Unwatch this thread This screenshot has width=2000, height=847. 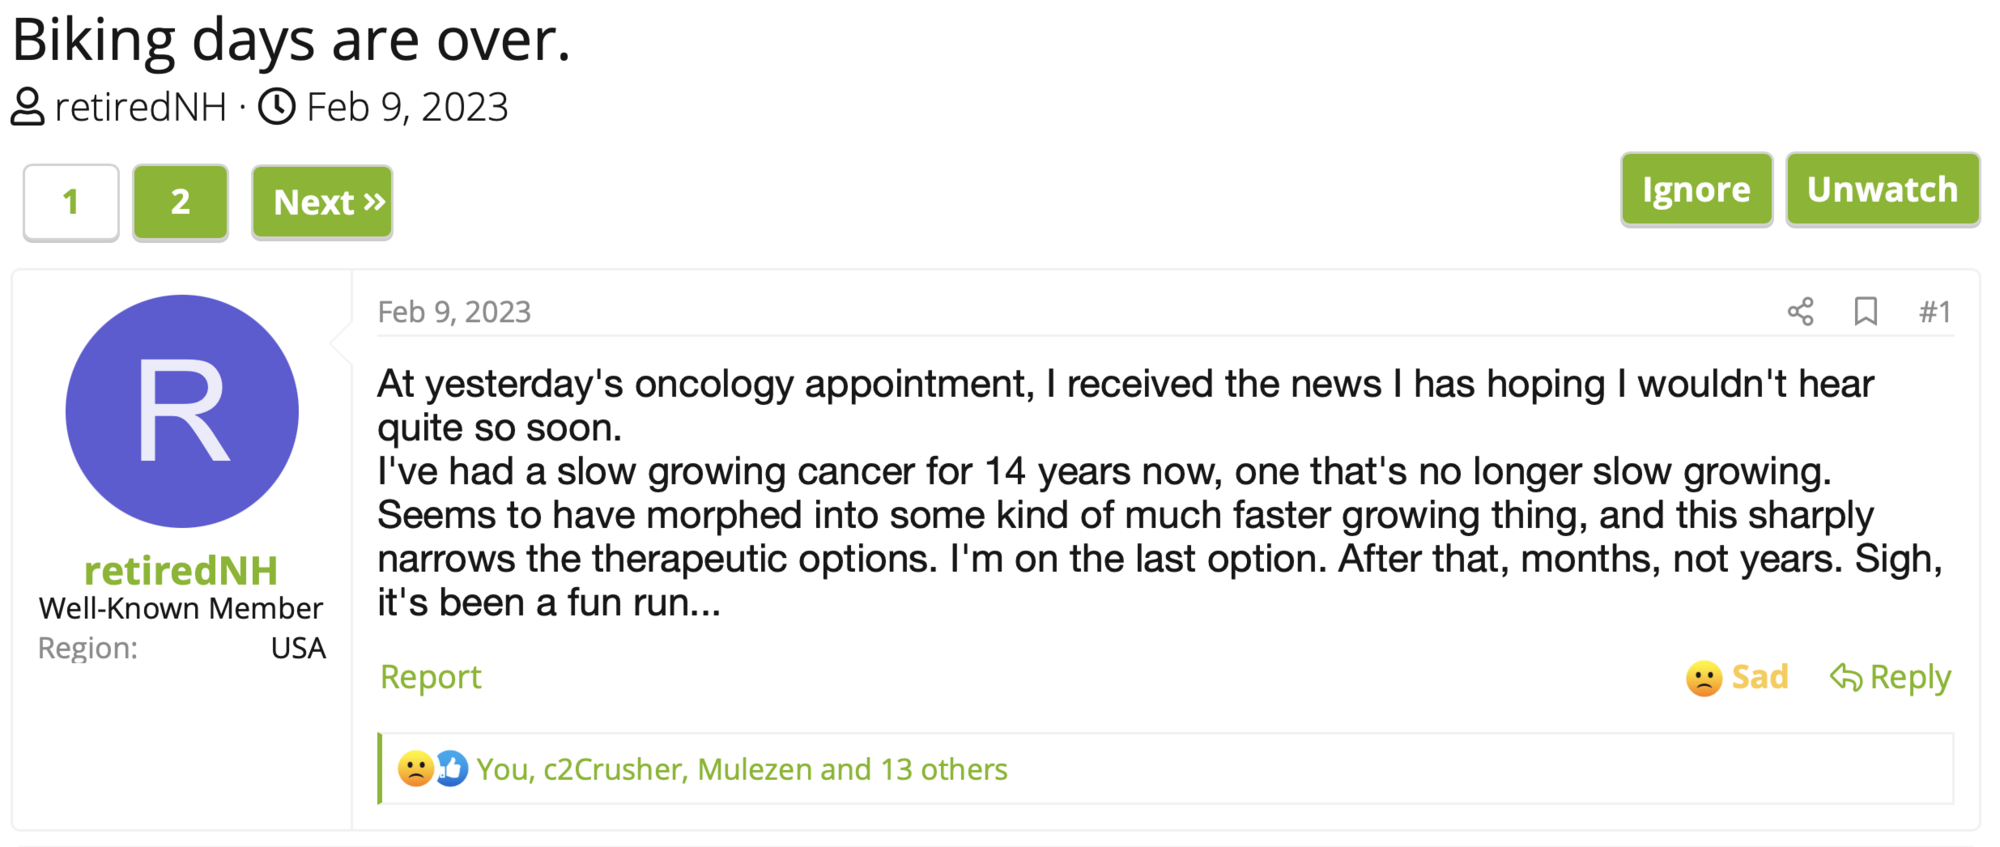pos(1882,190)
